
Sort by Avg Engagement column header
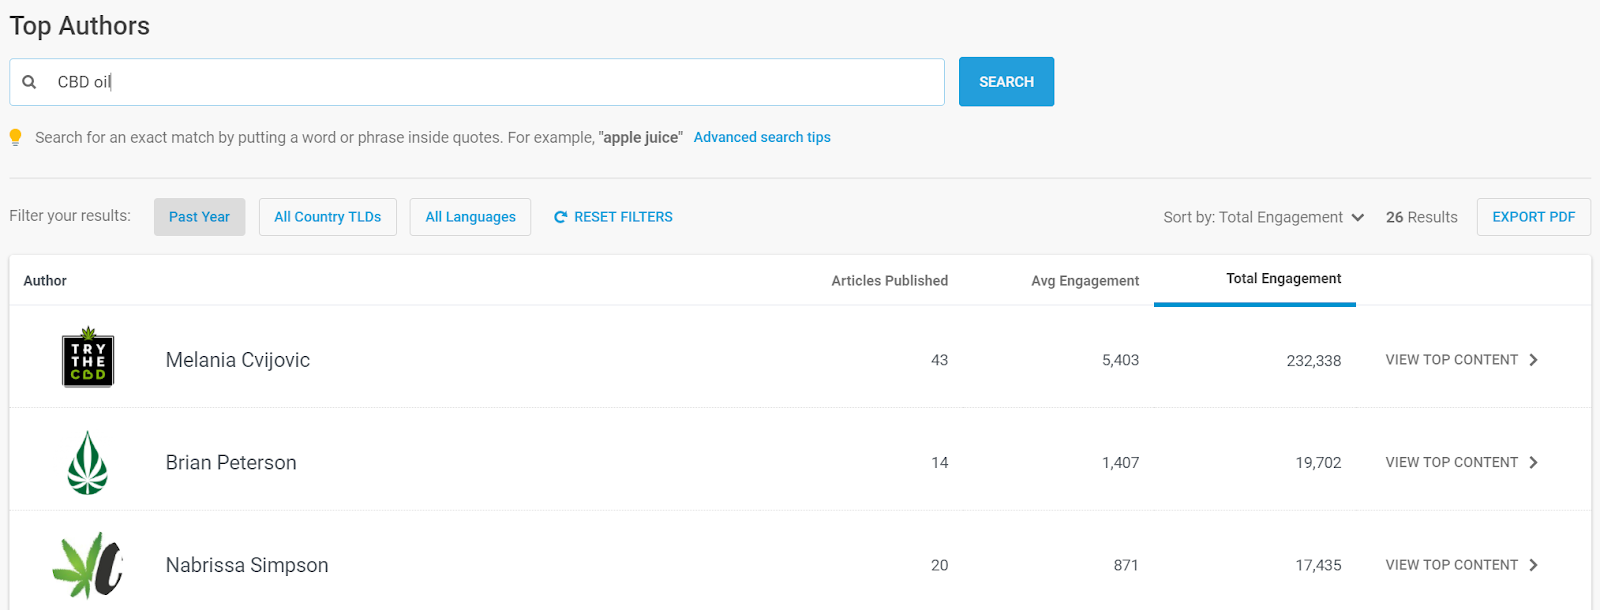click(1085, 281)
